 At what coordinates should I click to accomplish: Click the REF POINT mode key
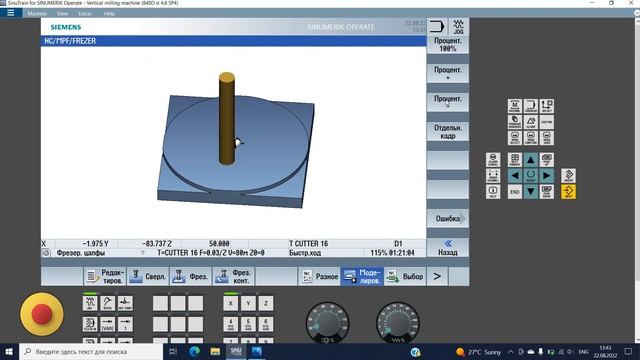pos(125,303)
